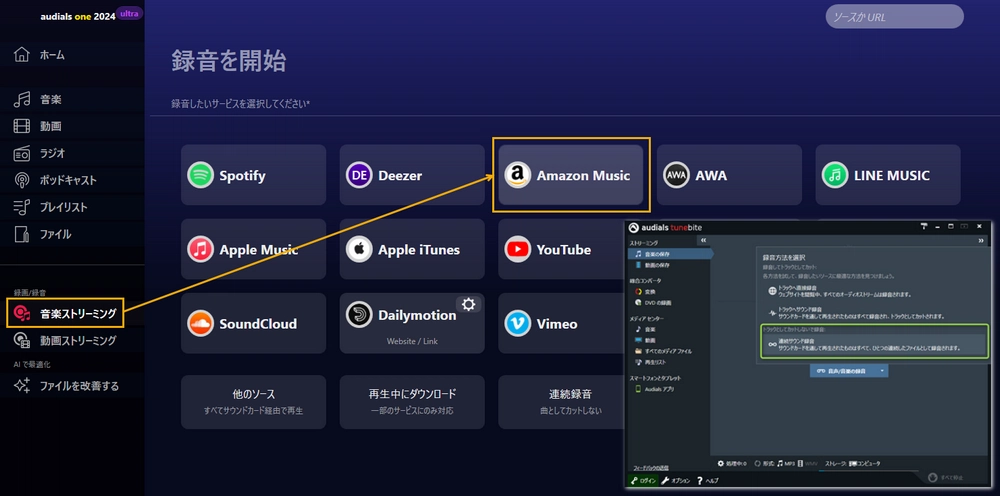Open ヘルプ in the Tunebite bottom bar
Screen dimensions: 1000x496
click(709, 480)
